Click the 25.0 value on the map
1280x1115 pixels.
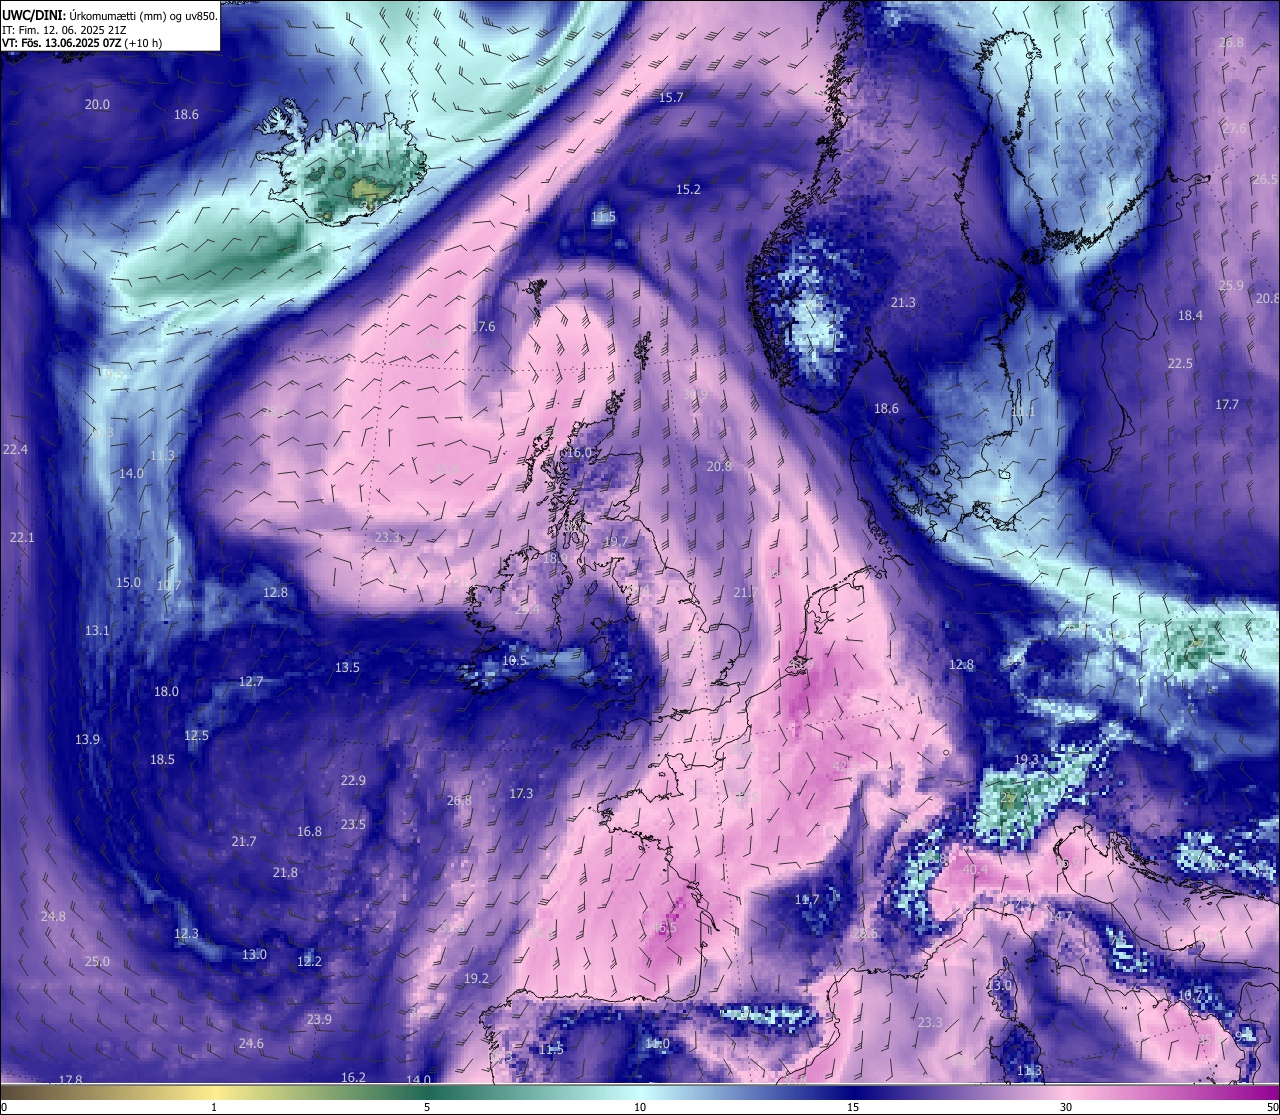coord(97,962)
